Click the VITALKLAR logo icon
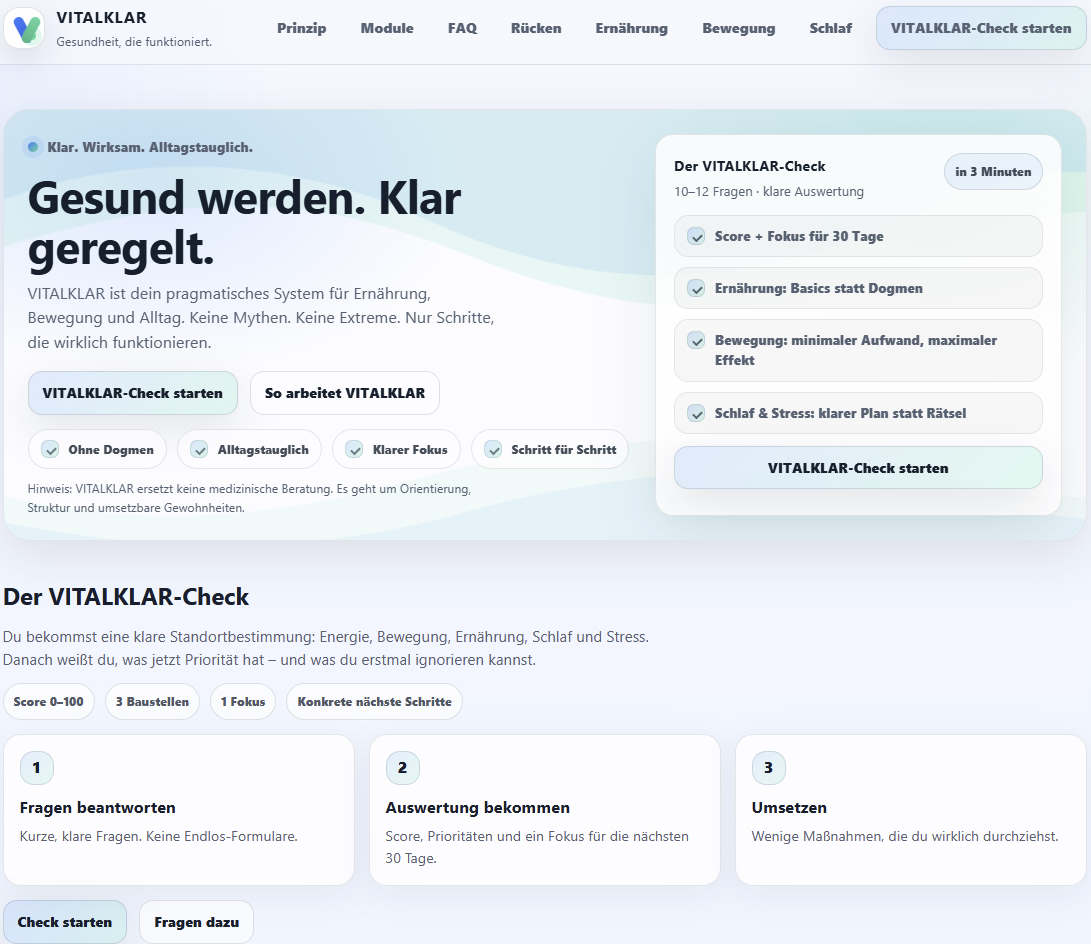Screen dimensions: 1091x944 click(x=24, y=27)
